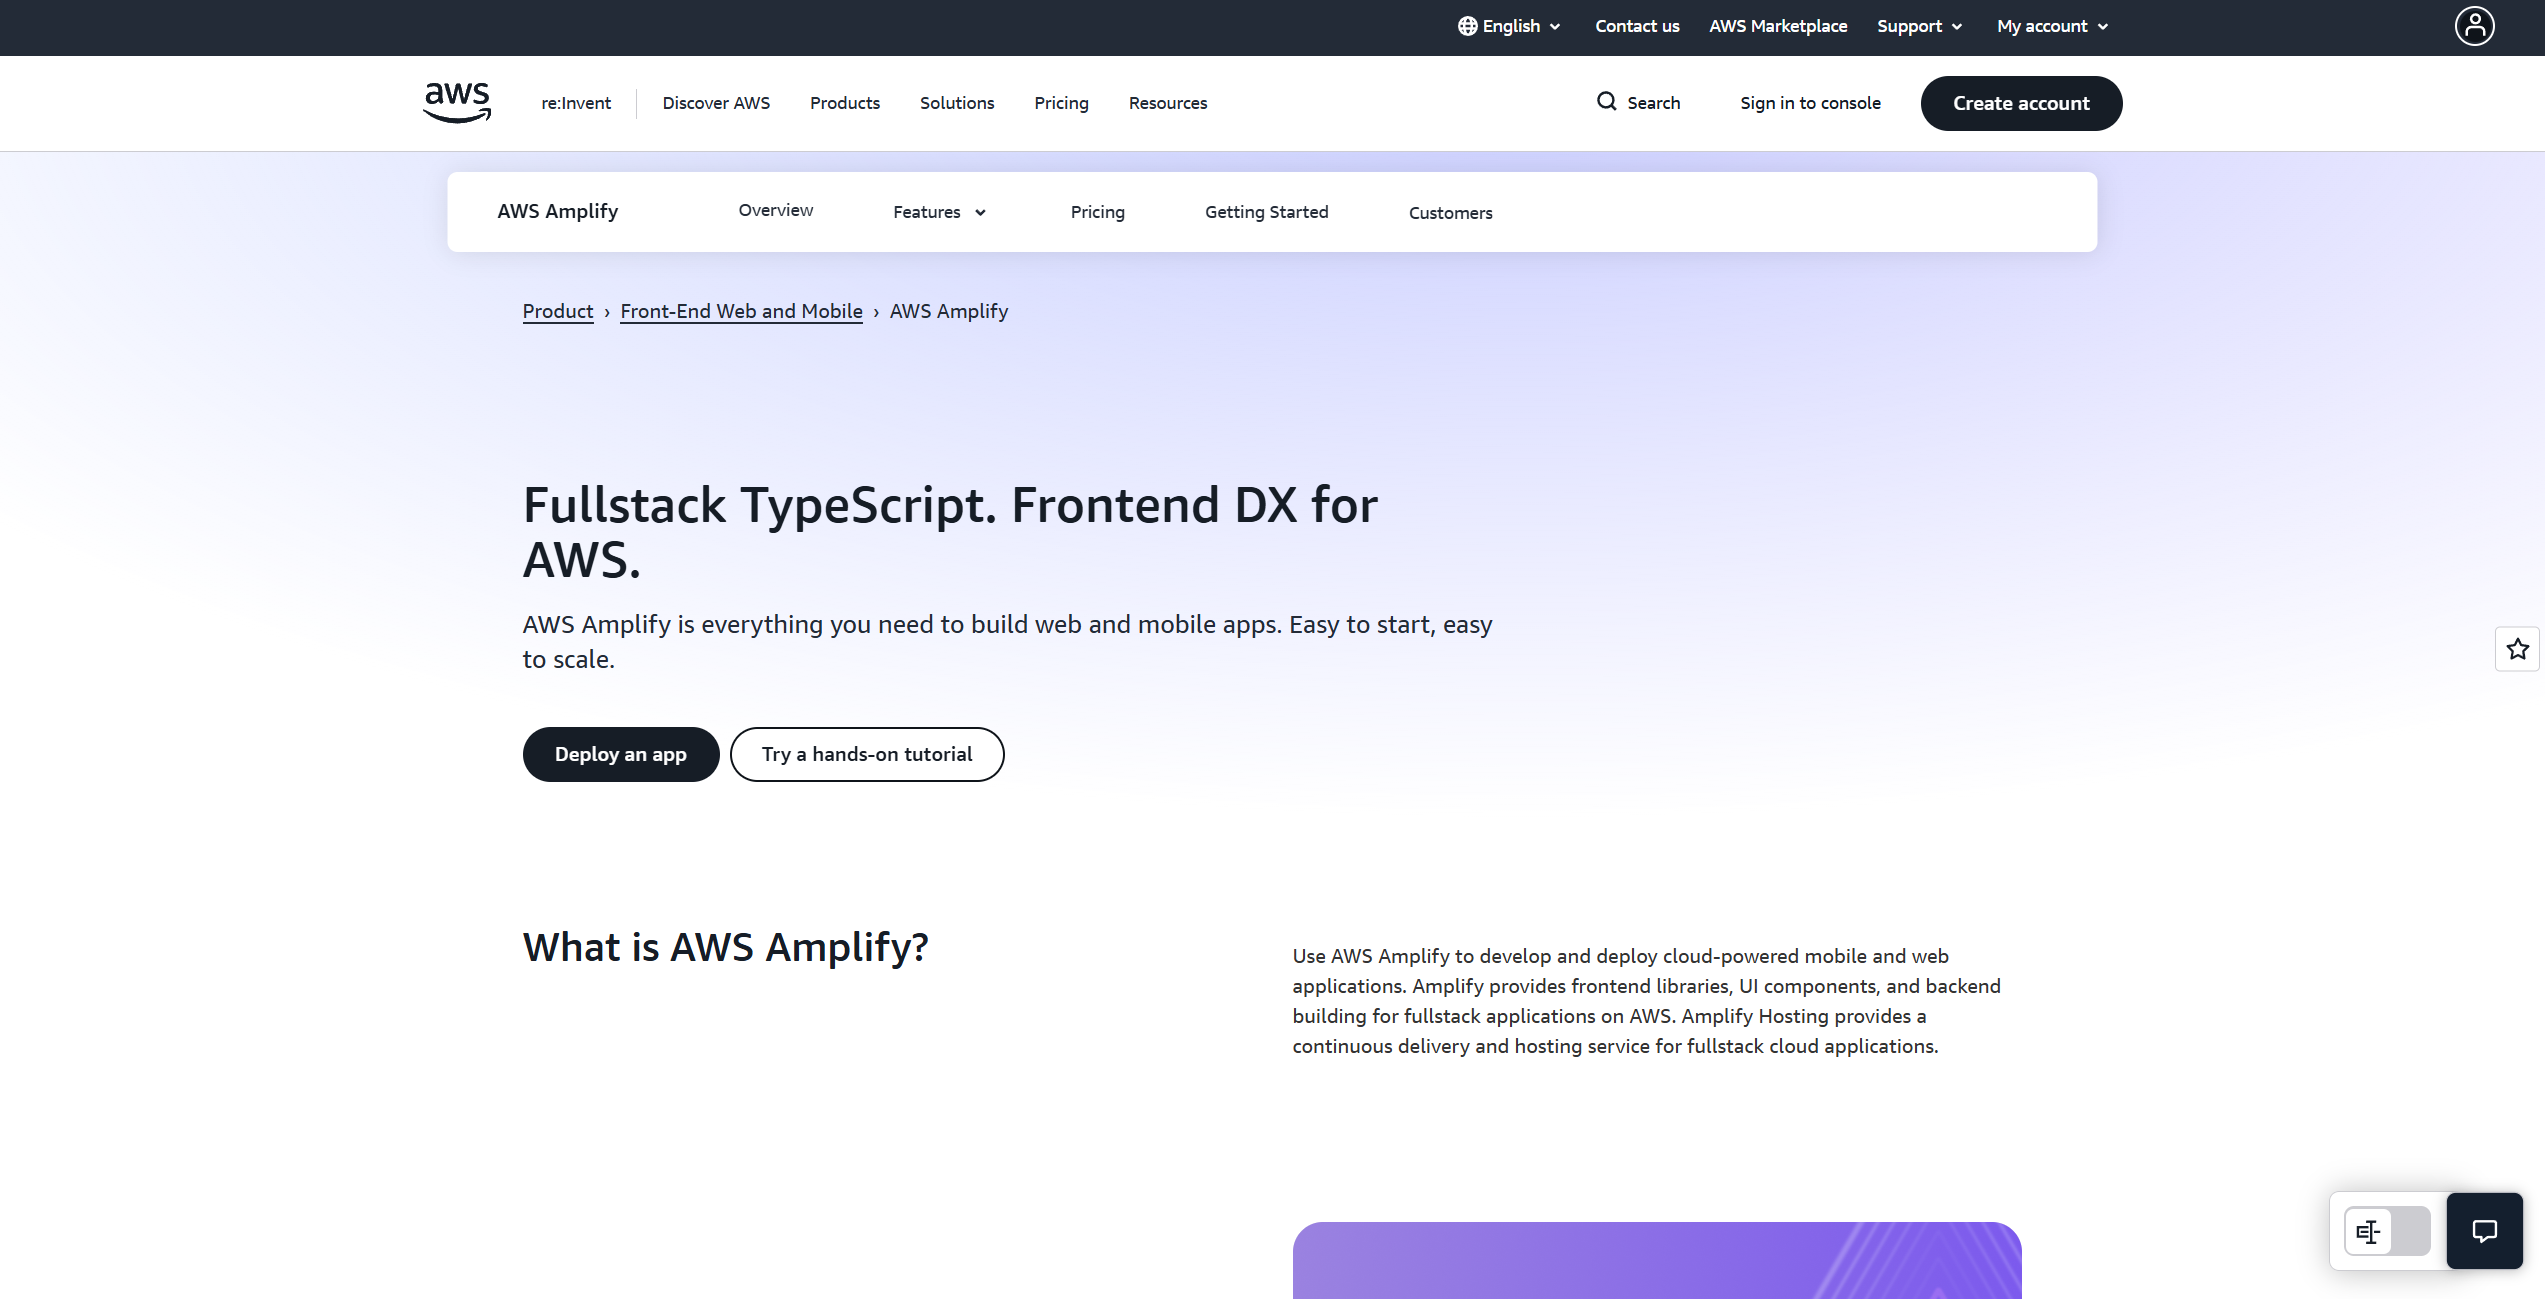The image size is (2545, 1299).
Task: Click the search magnifier icon
Action: point(1606,102)
